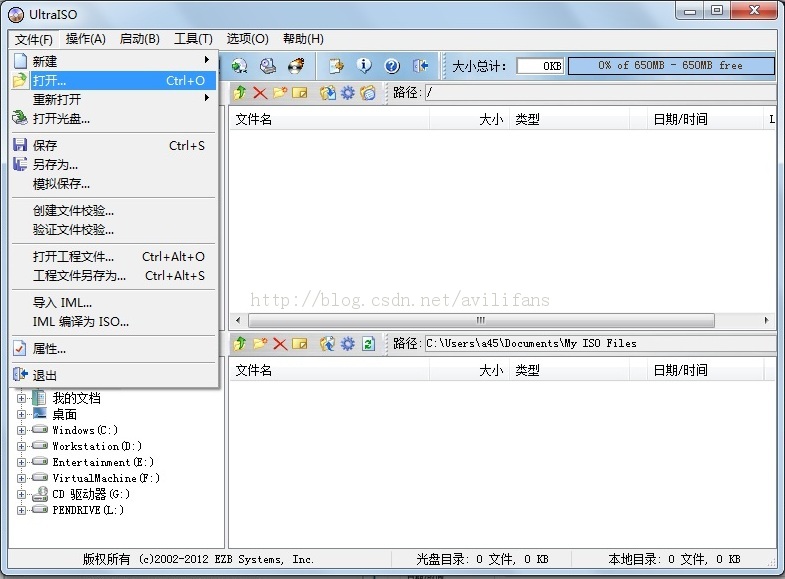
Task: Click the horizontal scrollbar thumb in image pane
Action: (481, 320)
